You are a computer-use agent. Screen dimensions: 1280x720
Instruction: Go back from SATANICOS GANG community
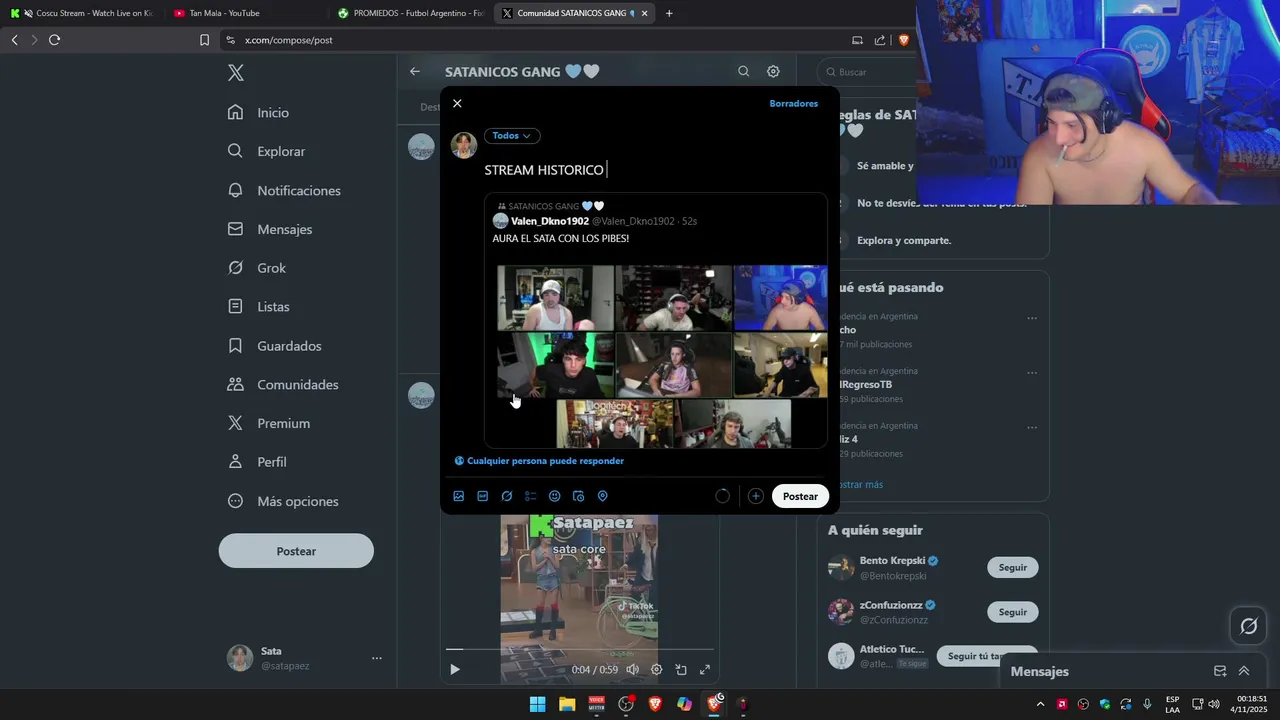tap(415, 72)
